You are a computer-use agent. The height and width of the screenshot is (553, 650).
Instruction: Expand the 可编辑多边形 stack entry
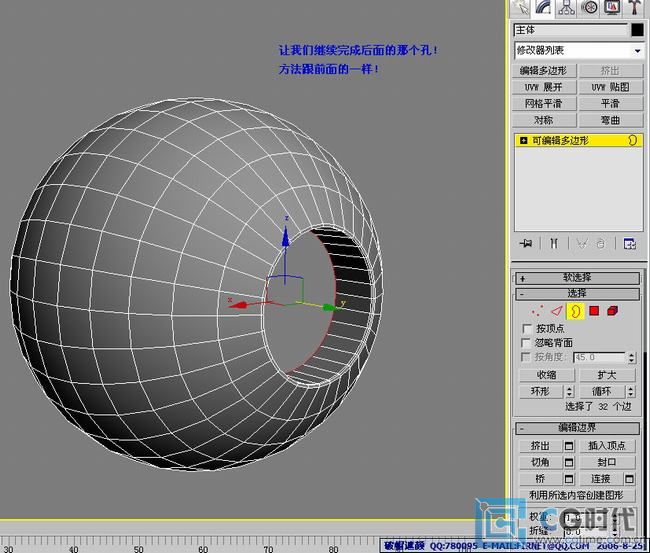click(524, 141)
